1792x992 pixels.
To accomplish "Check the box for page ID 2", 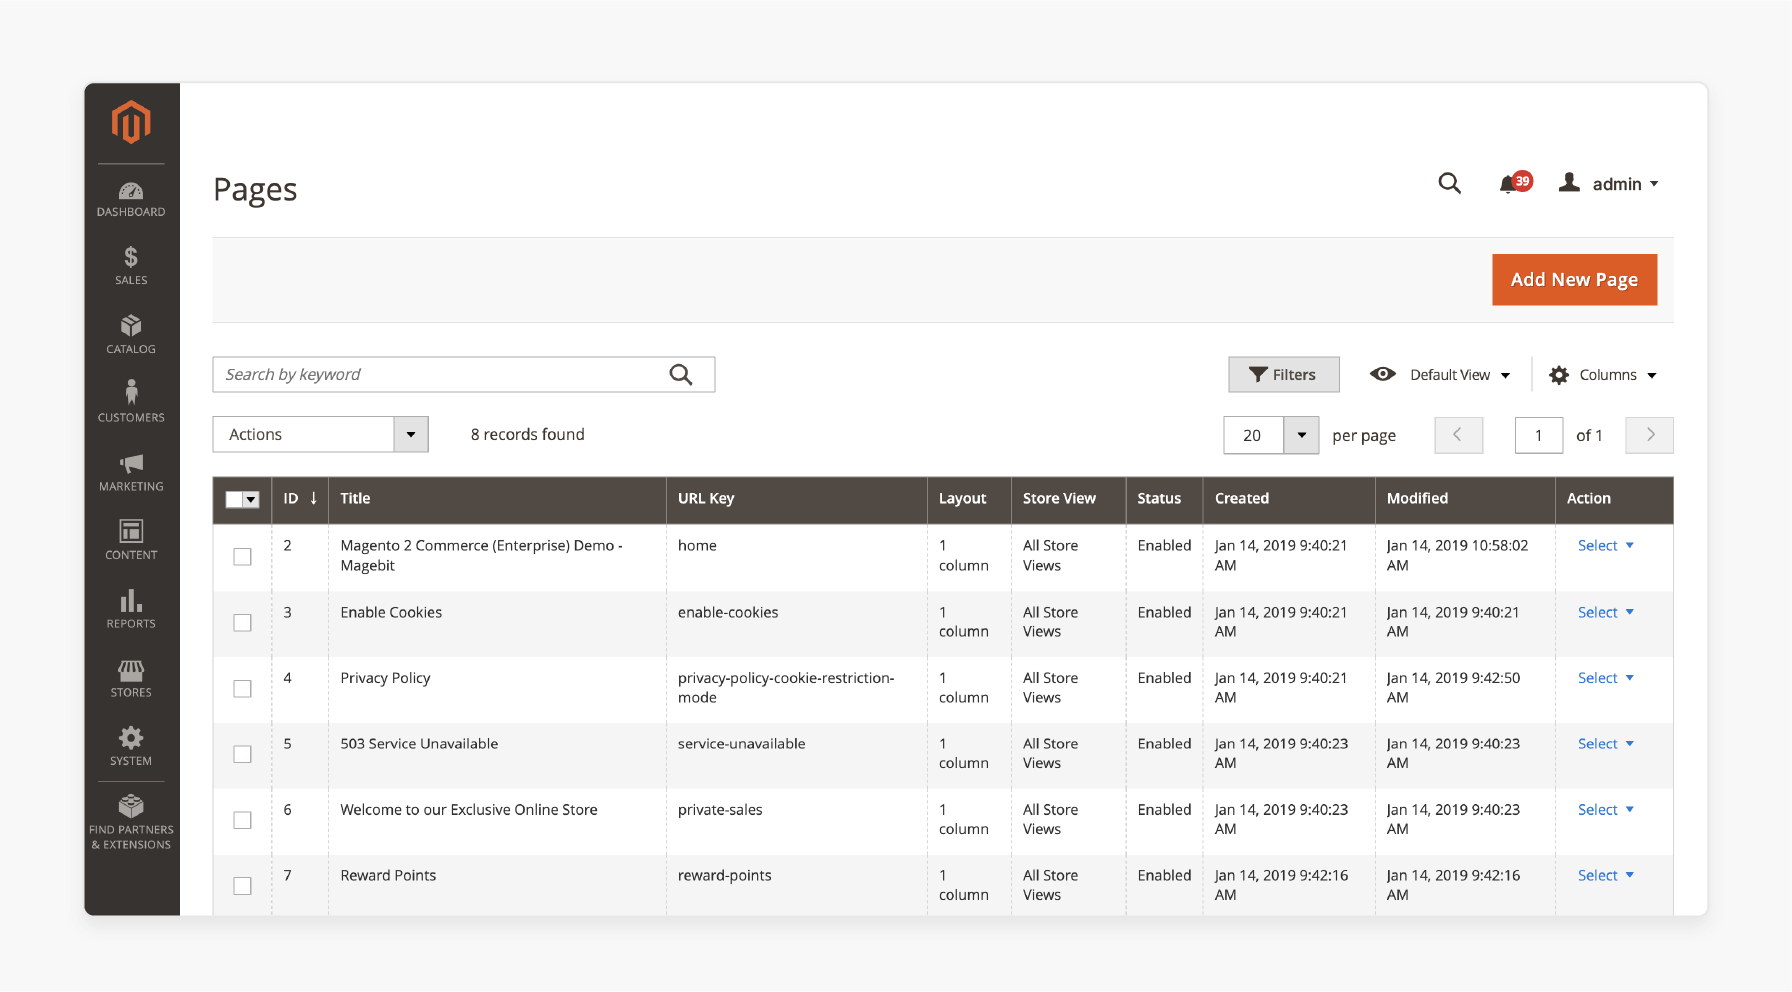I will point(242,557).
